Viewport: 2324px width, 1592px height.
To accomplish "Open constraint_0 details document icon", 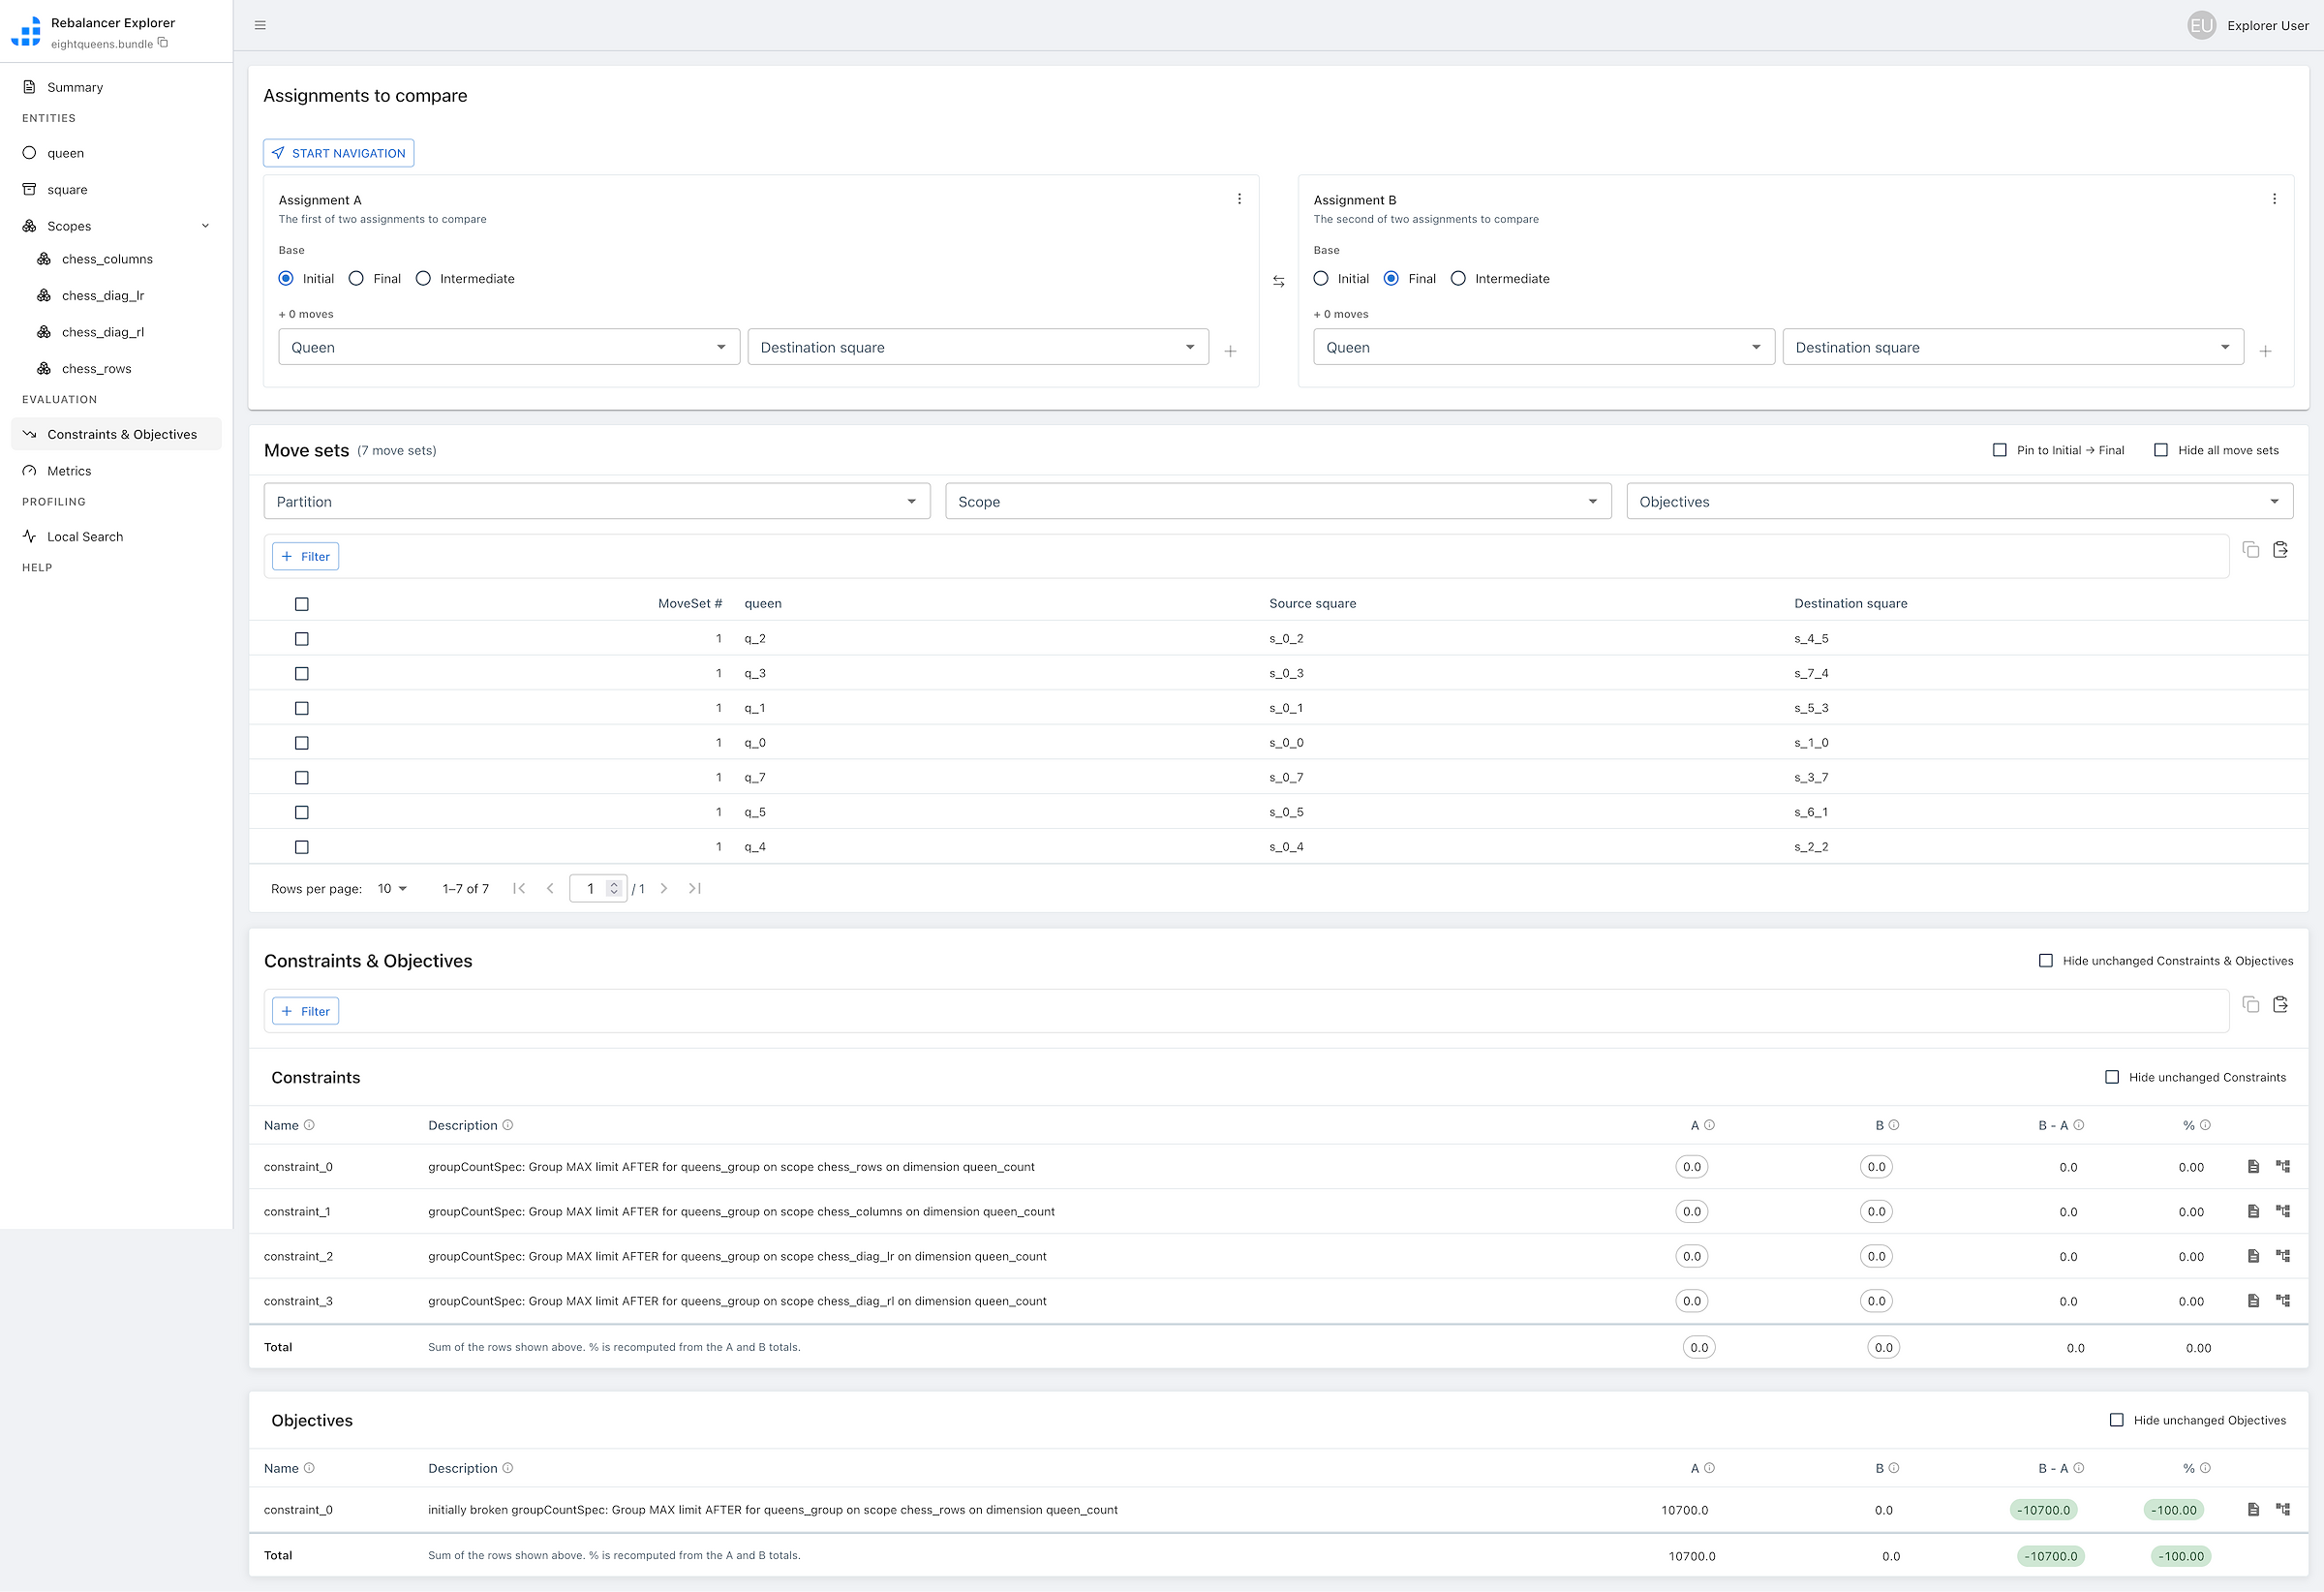I will point(2253,1167).
